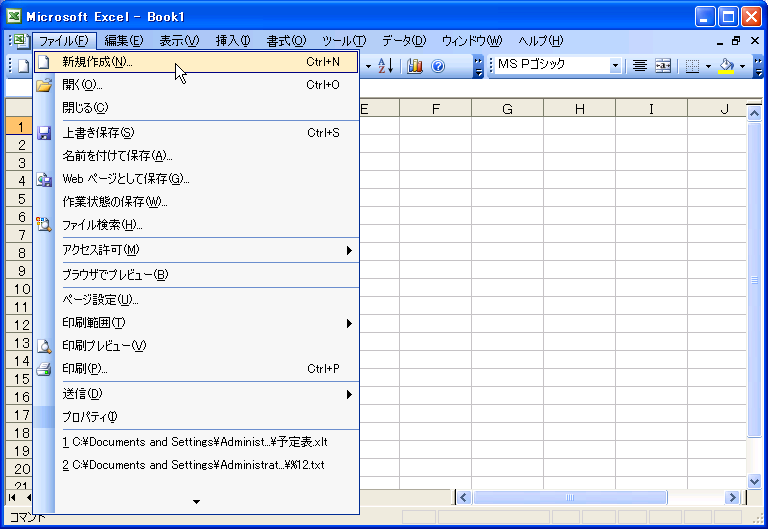Click the New (新規作成) menu item
The height and width of the screenshot is (529, 768).
click(x=196, y=62)
